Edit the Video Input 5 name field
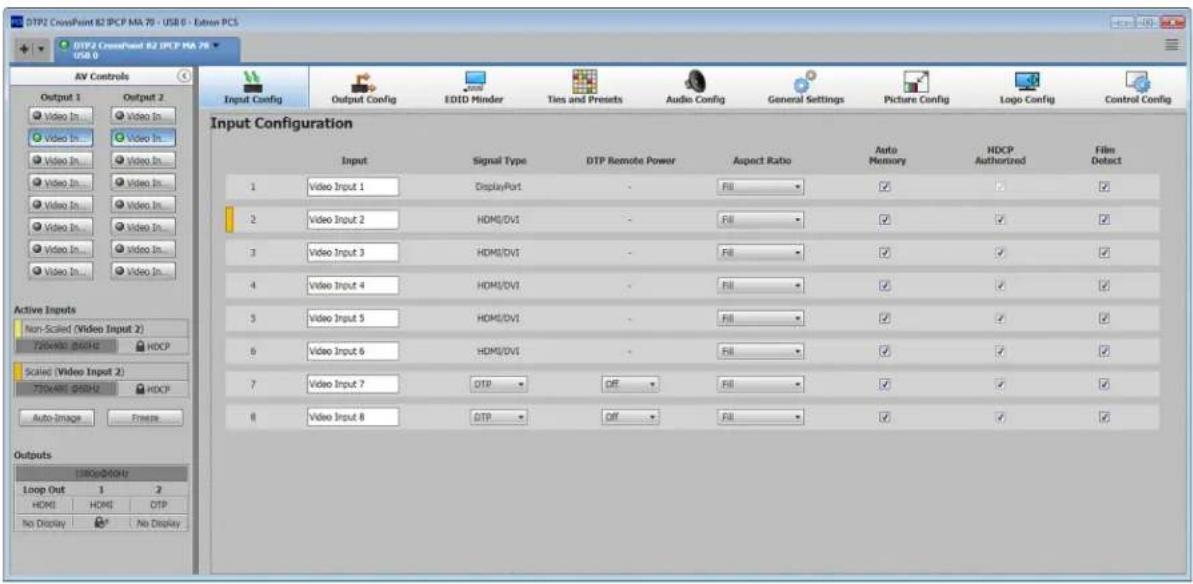 [353, 319]
